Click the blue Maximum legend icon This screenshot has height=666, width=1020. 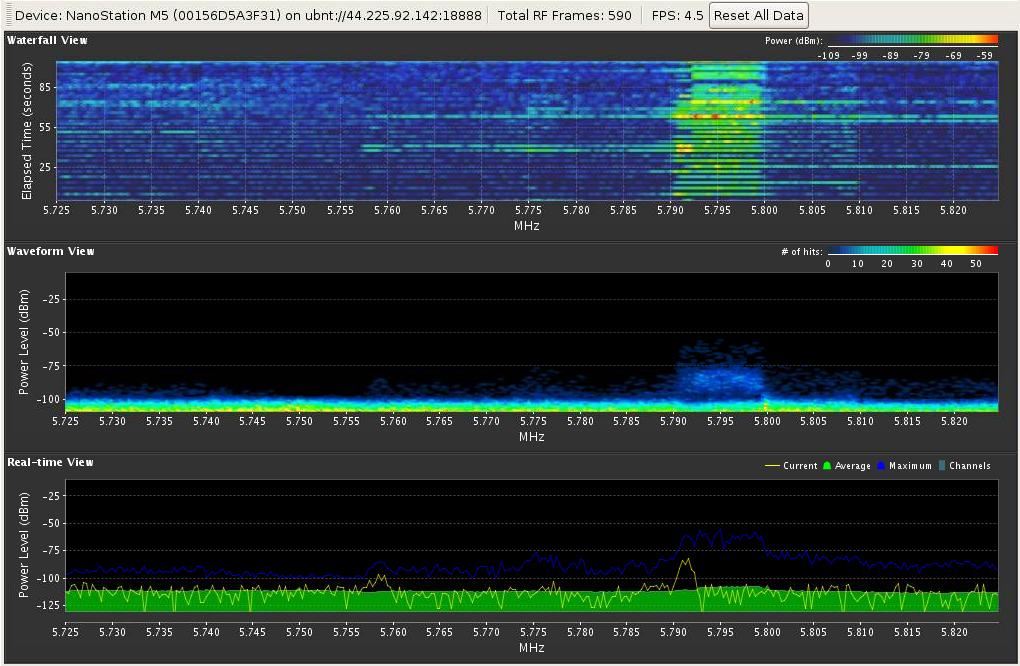point(881,466)
